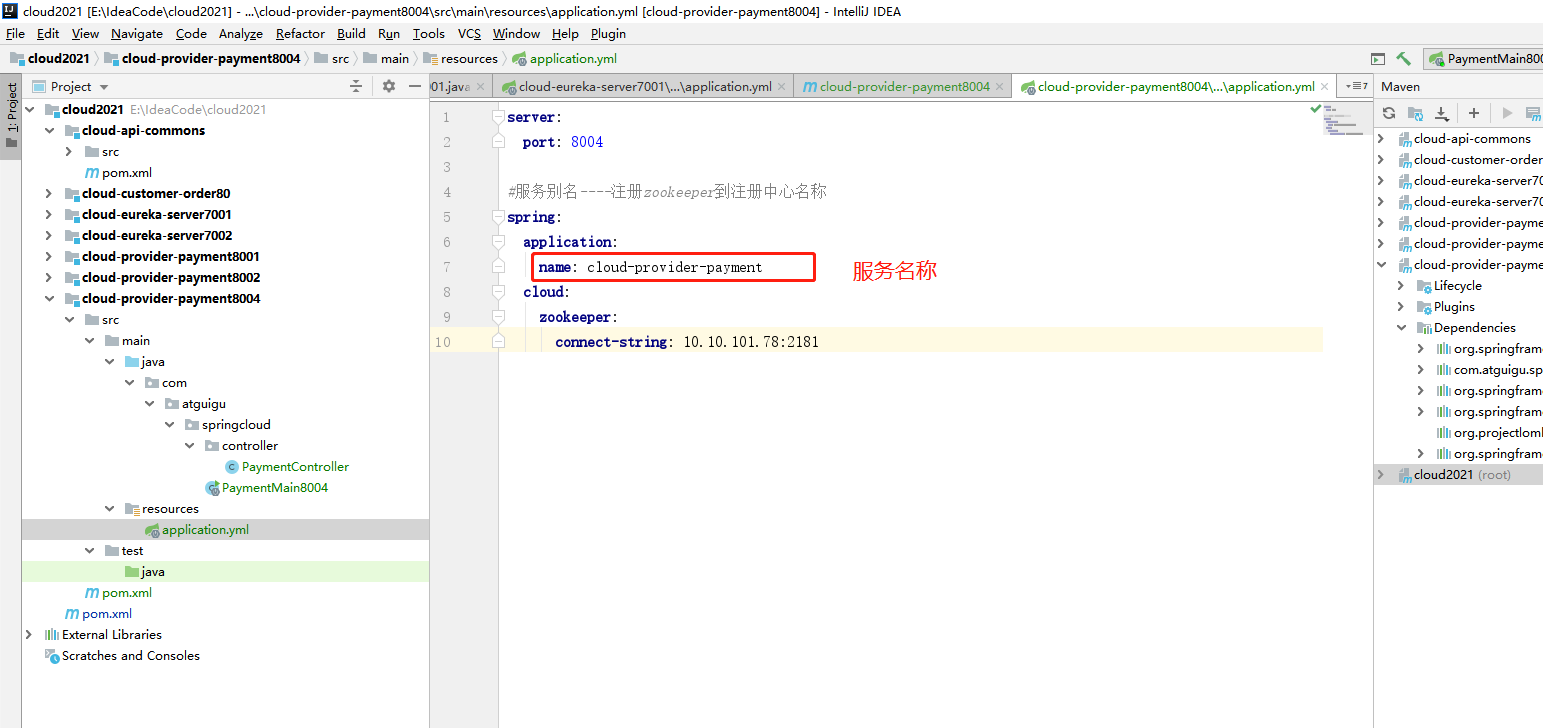
Task: Close the payment8004 application.yml tab
Action: [1325, 87]
